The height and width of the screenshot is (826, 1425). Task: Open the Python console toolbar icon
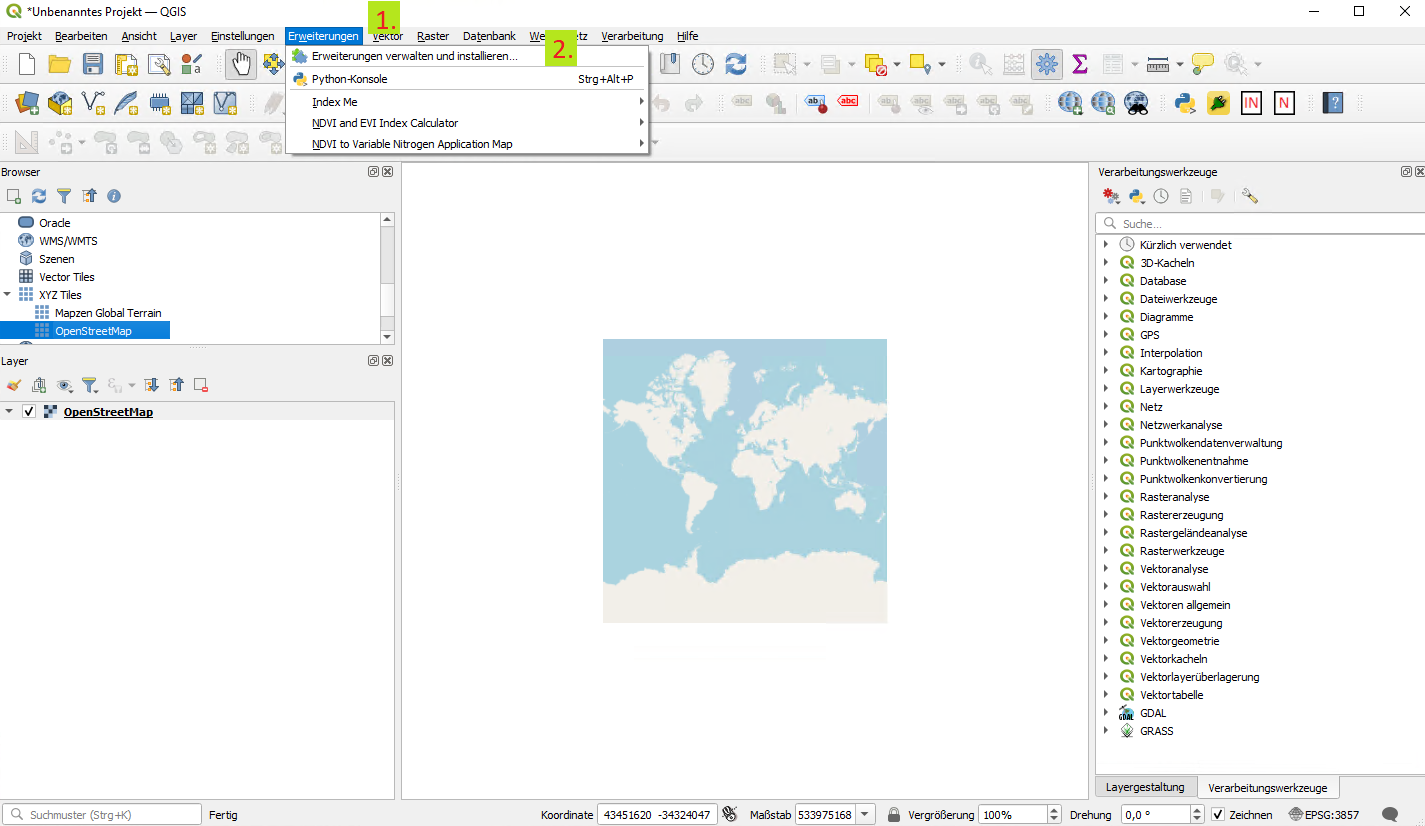1186,102
